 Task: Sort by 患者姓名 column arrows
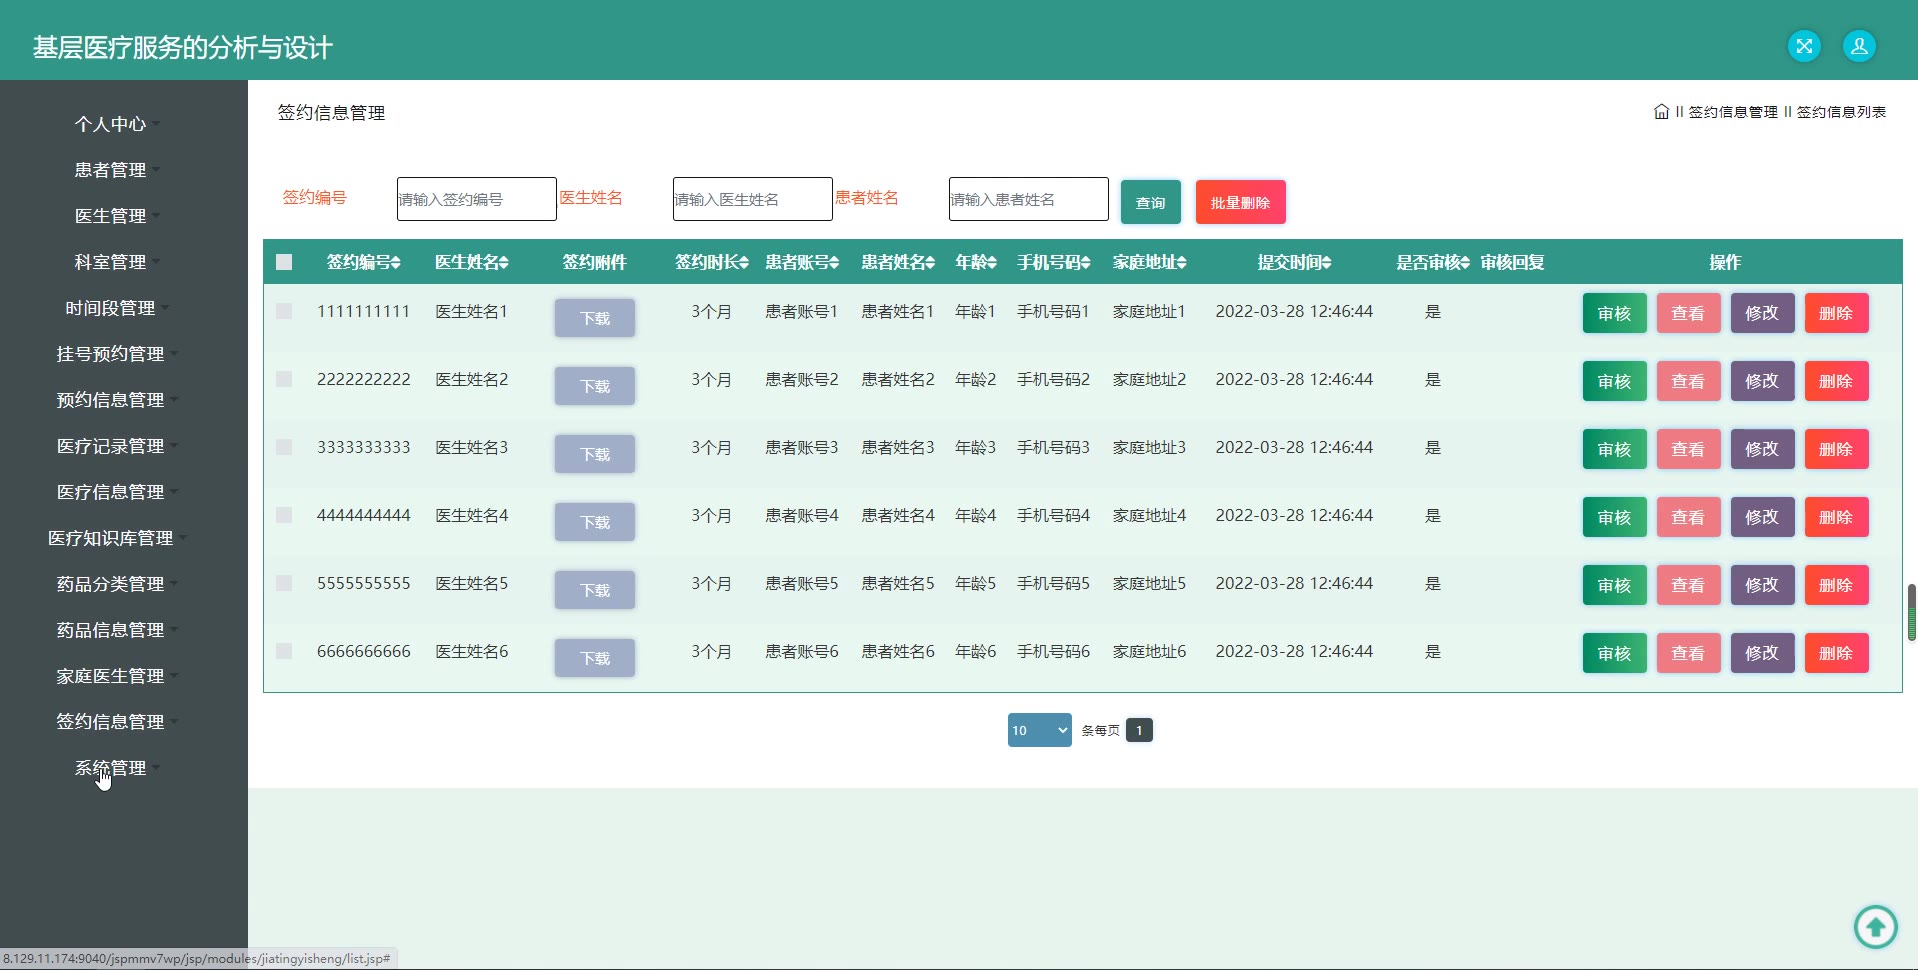click(930, 263)
